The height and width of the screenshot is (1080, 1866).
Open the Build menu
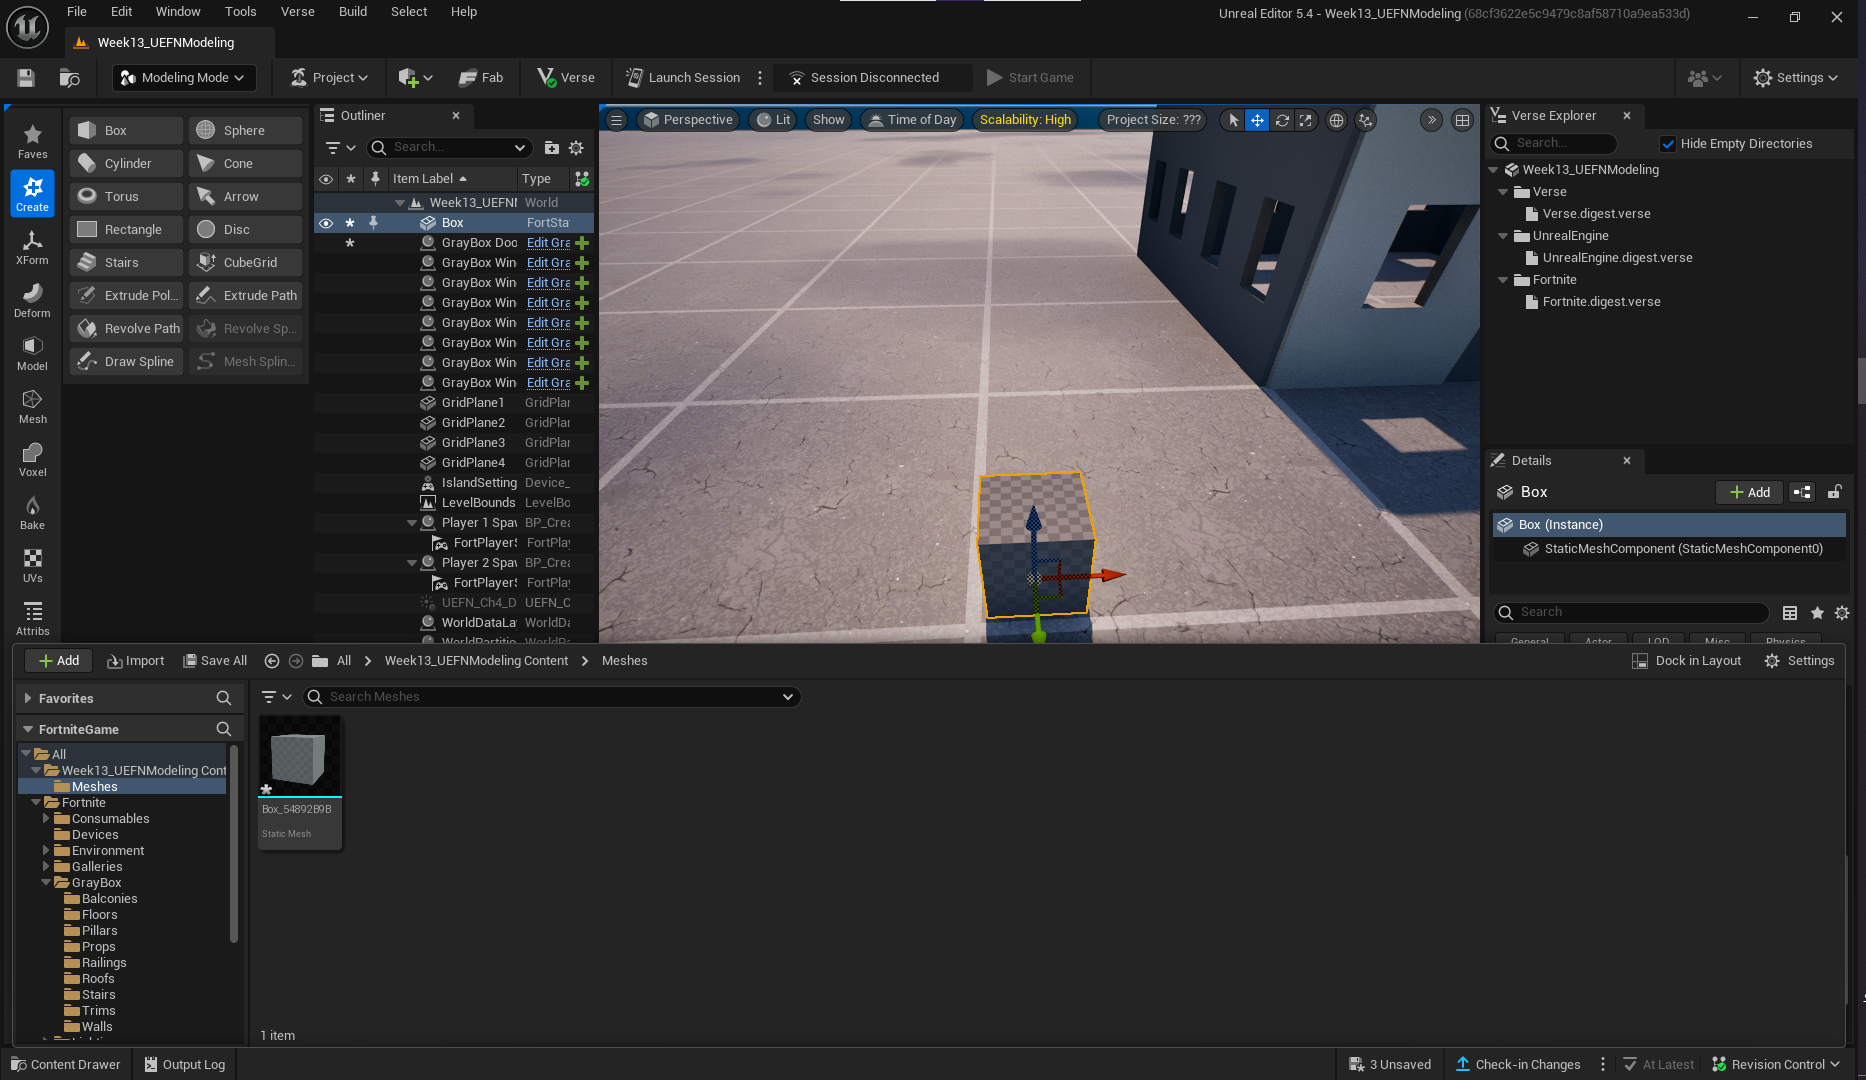tap(353, 12)
